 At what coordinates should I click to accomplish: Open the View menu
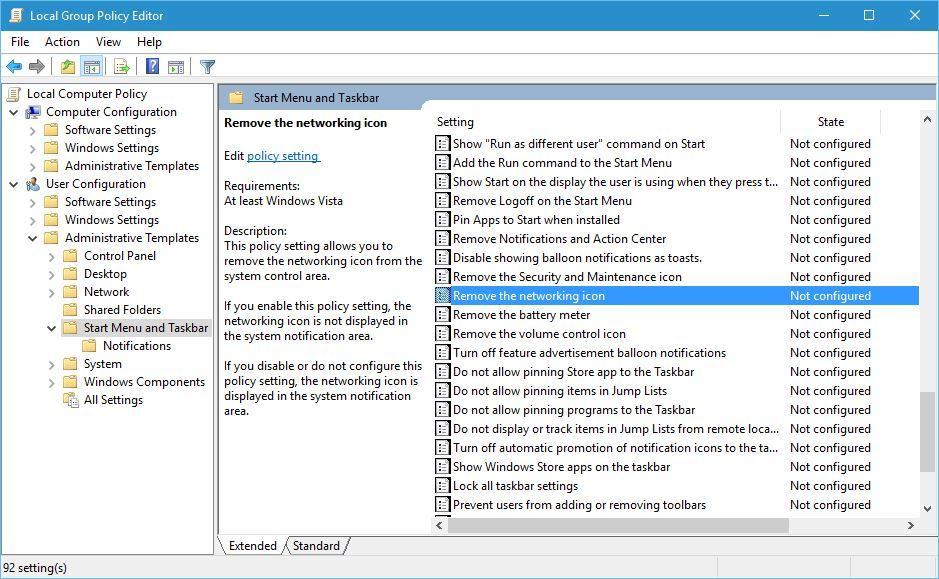(108, 42)
